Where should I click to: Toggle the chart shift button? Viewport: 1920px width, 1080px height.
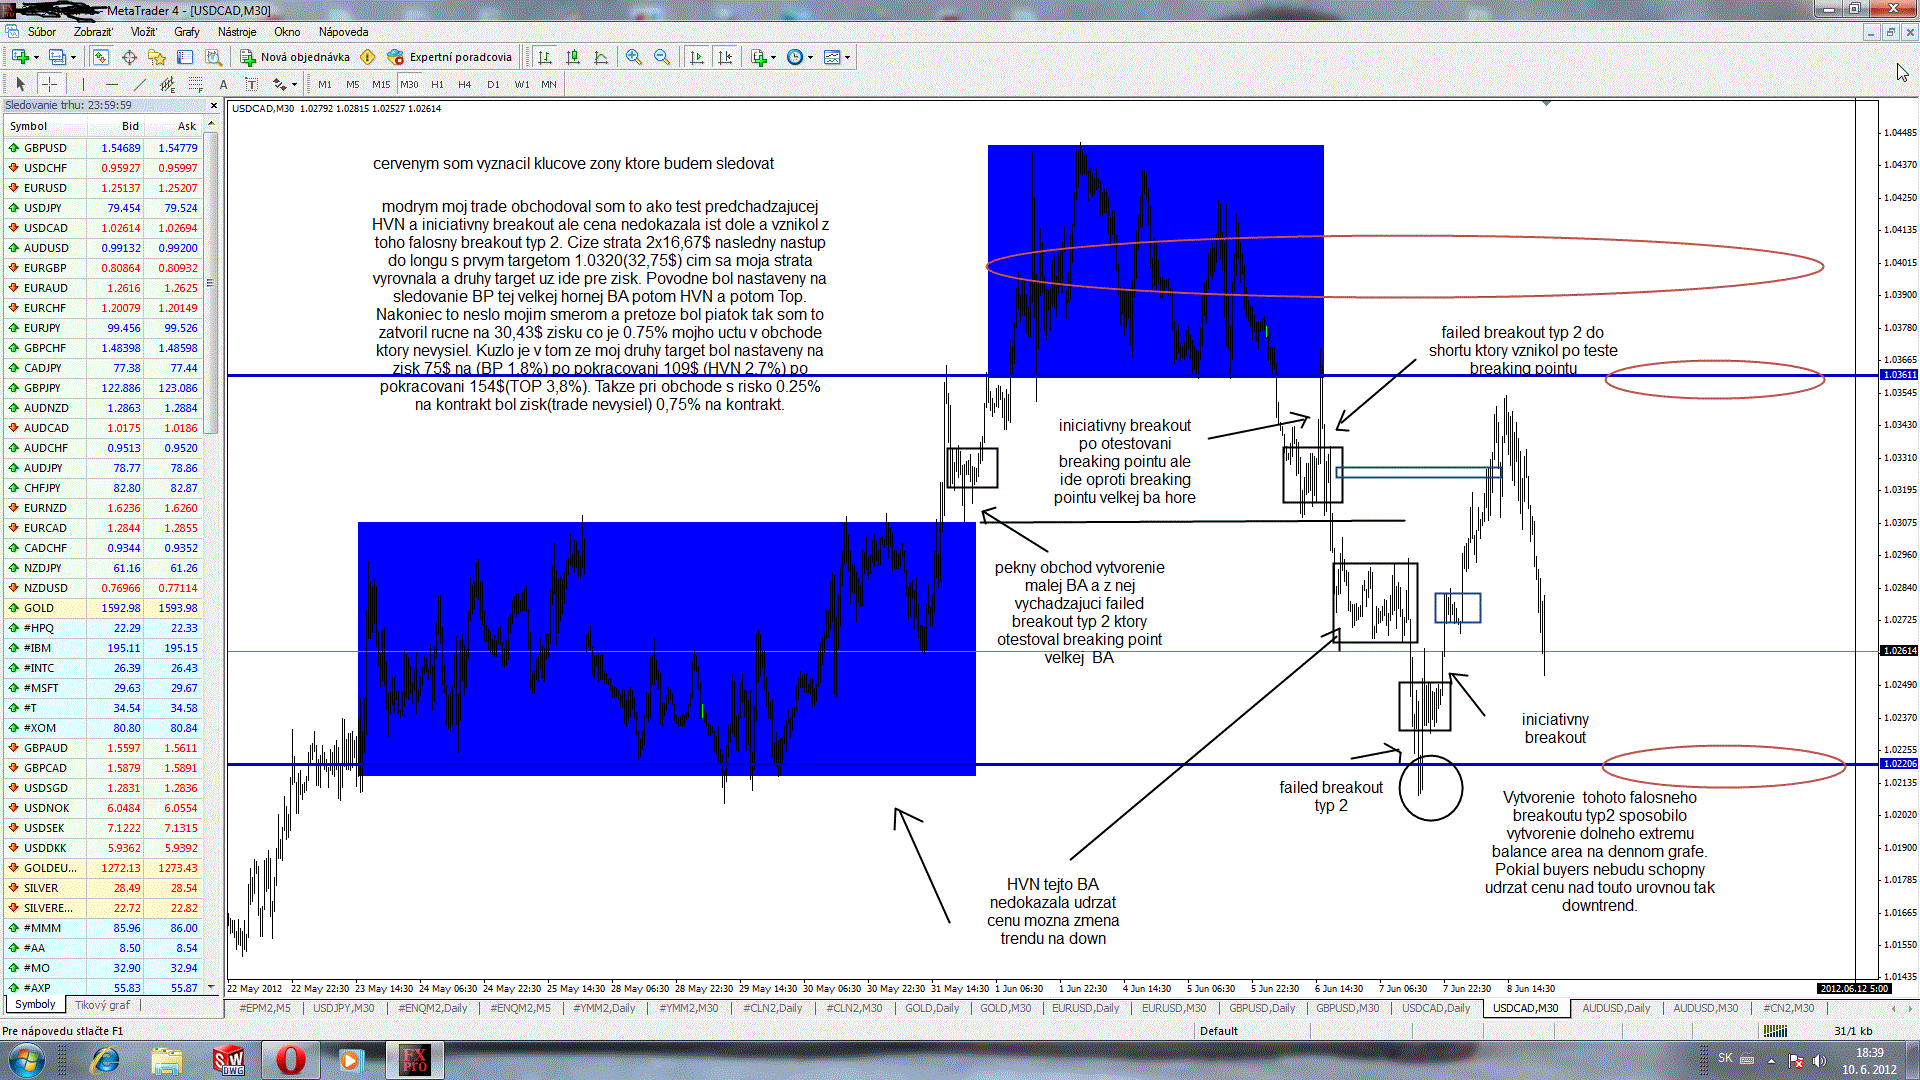click(x=725, y=57)
